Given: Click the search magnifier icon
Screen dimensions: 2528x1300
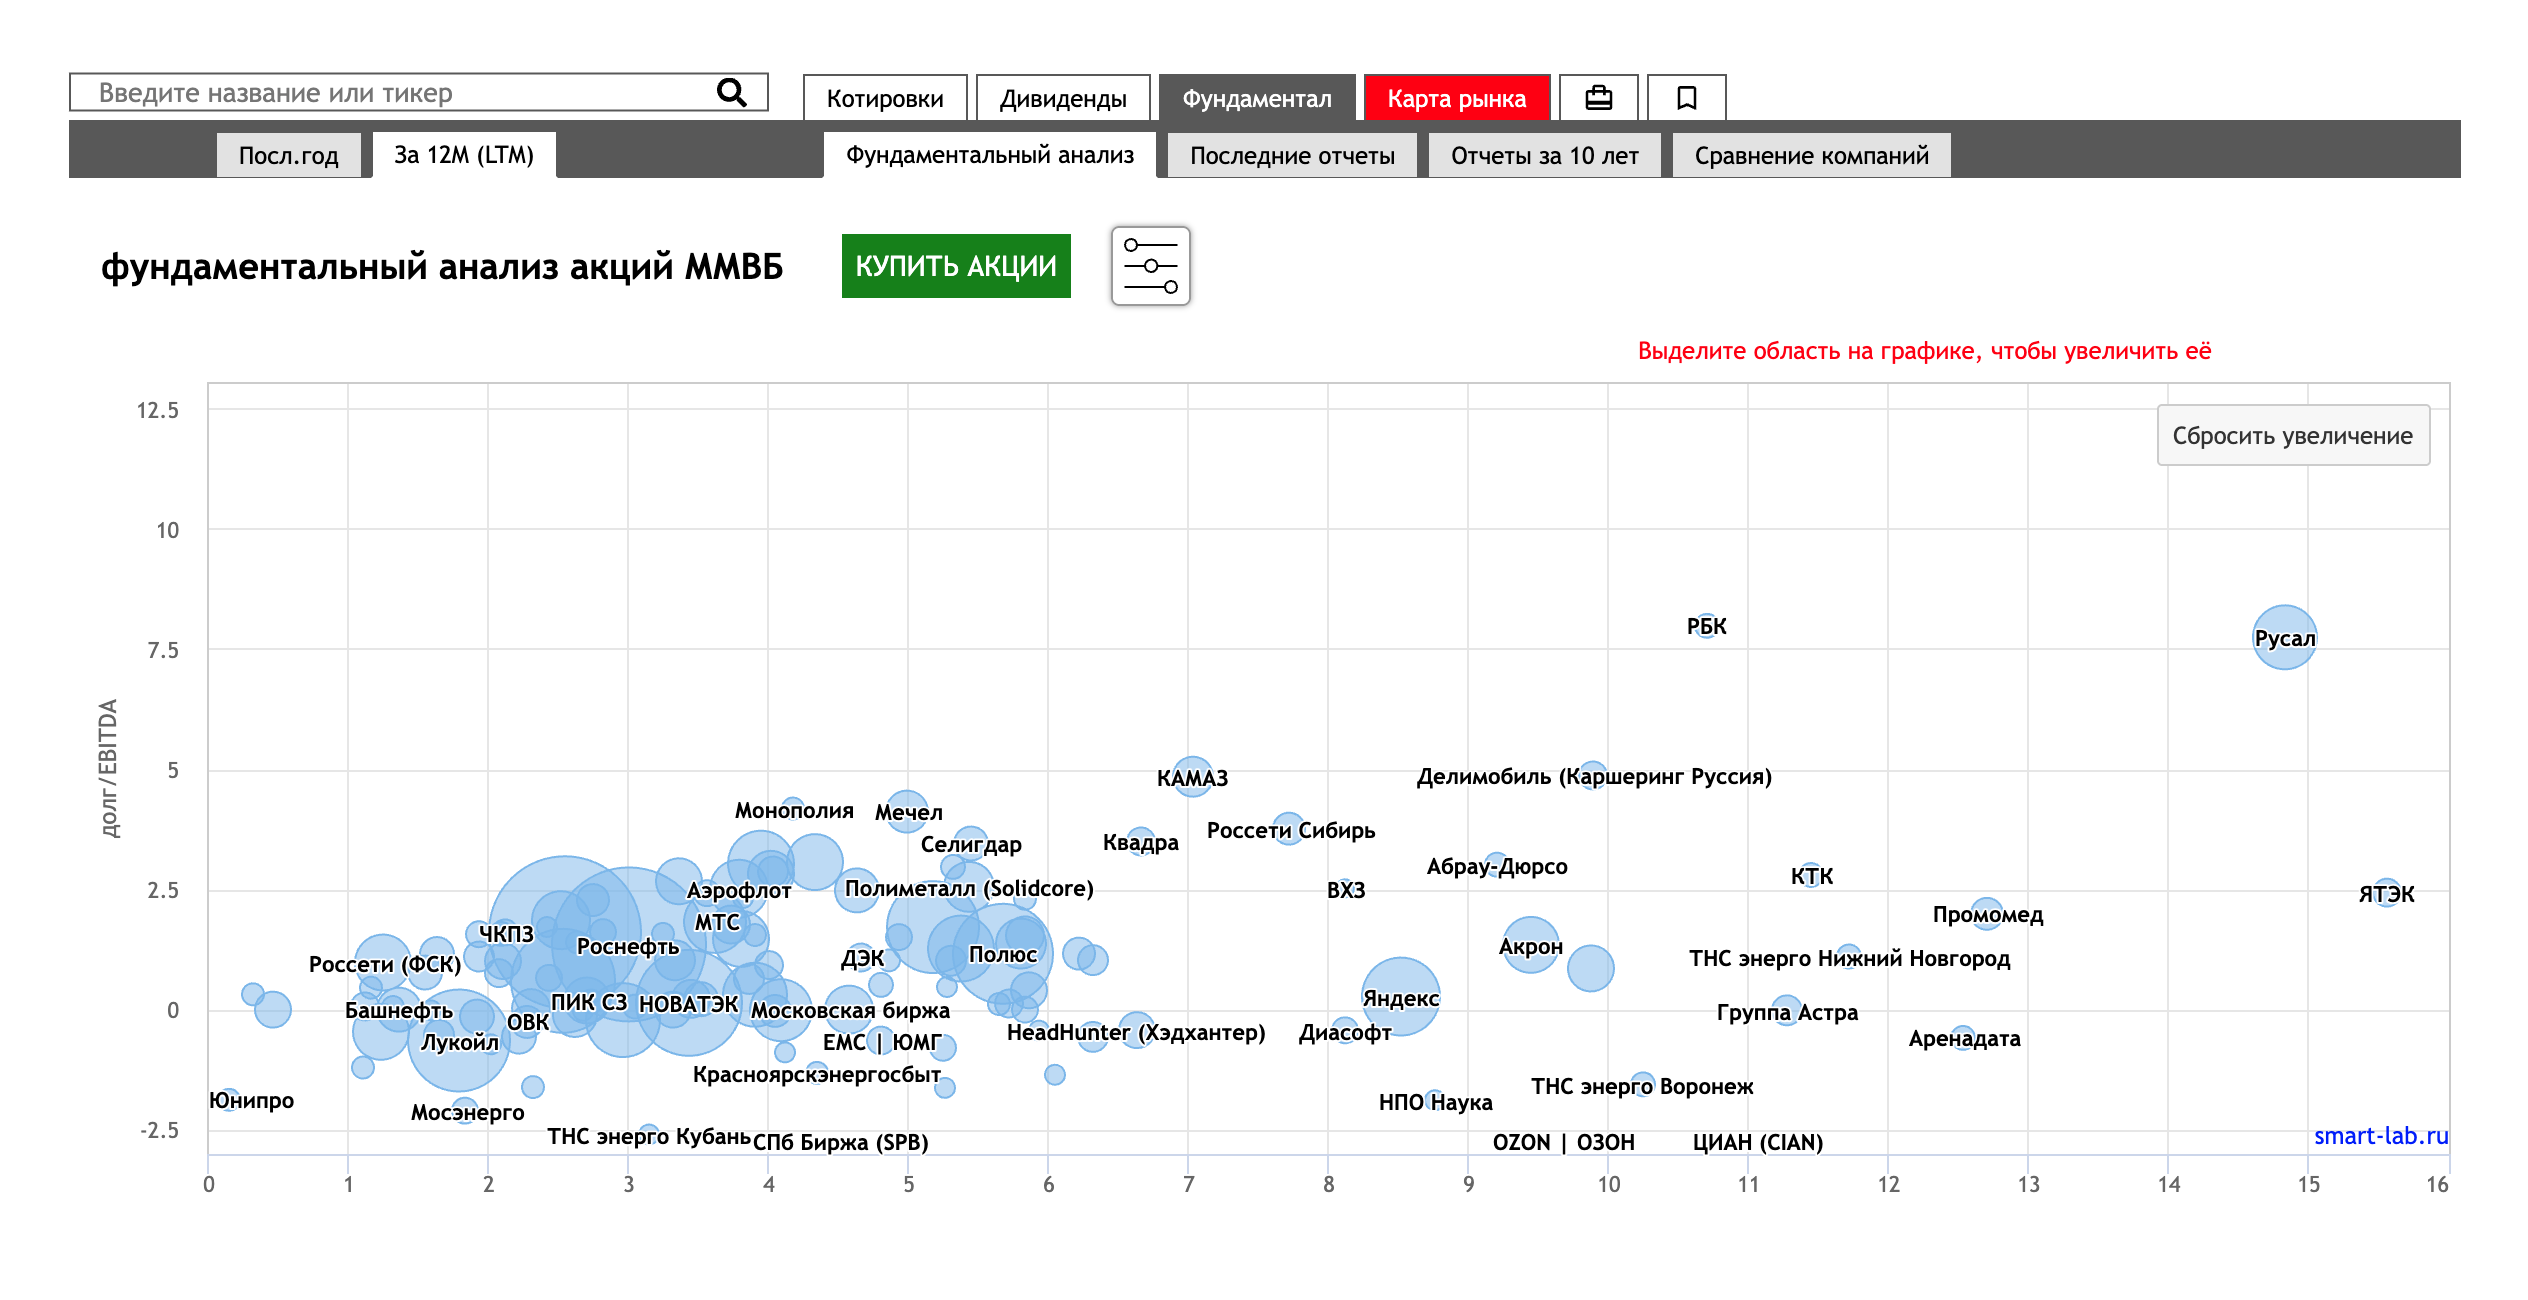Looking at the screenshot, I should (732, 93).
